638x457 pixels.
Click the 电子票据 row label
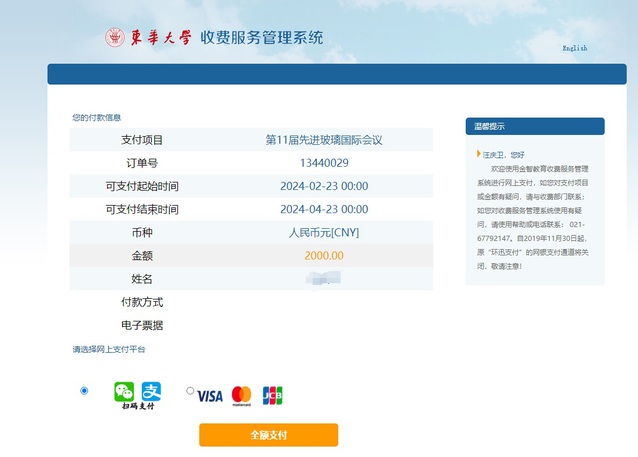pos(142,325)
